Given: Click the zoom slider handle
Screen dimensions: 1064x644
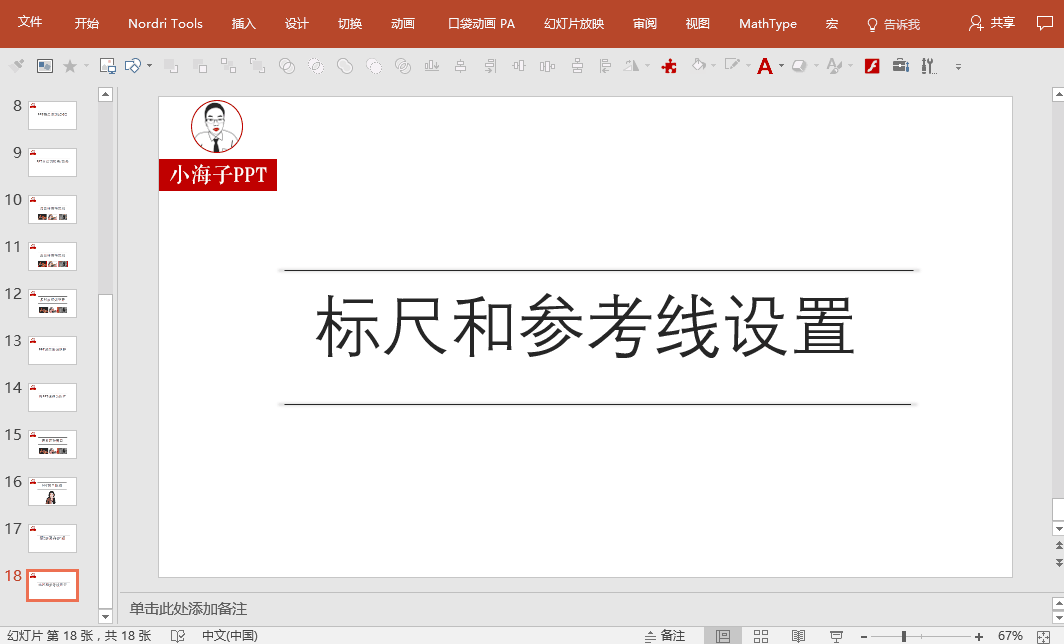Looking at the screenshot, I should (x=903, y=636).
